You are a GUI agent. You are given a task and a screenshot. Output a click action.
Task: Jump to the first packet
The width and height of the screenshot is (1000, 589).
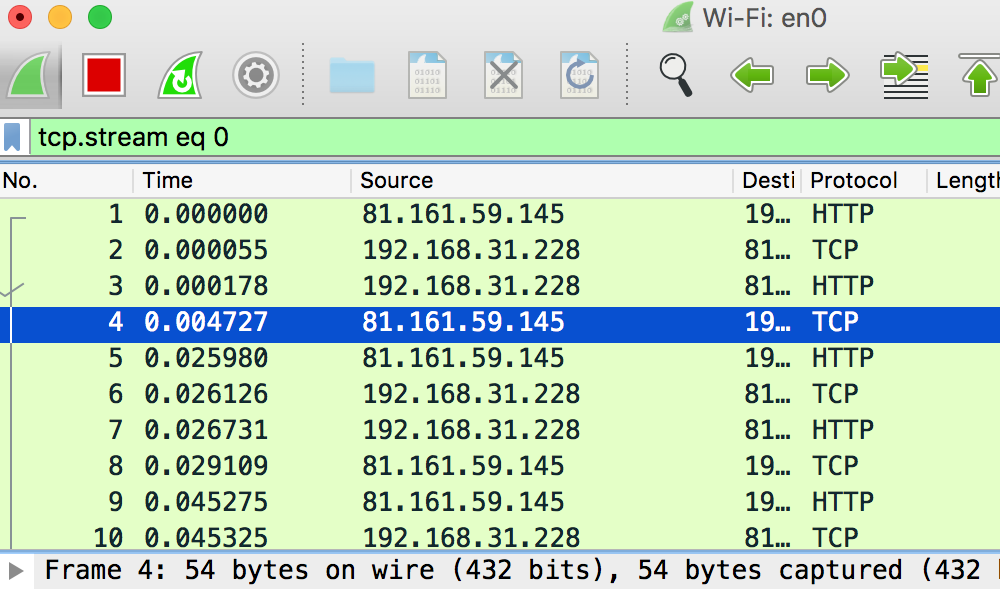[x=980, y=76]
